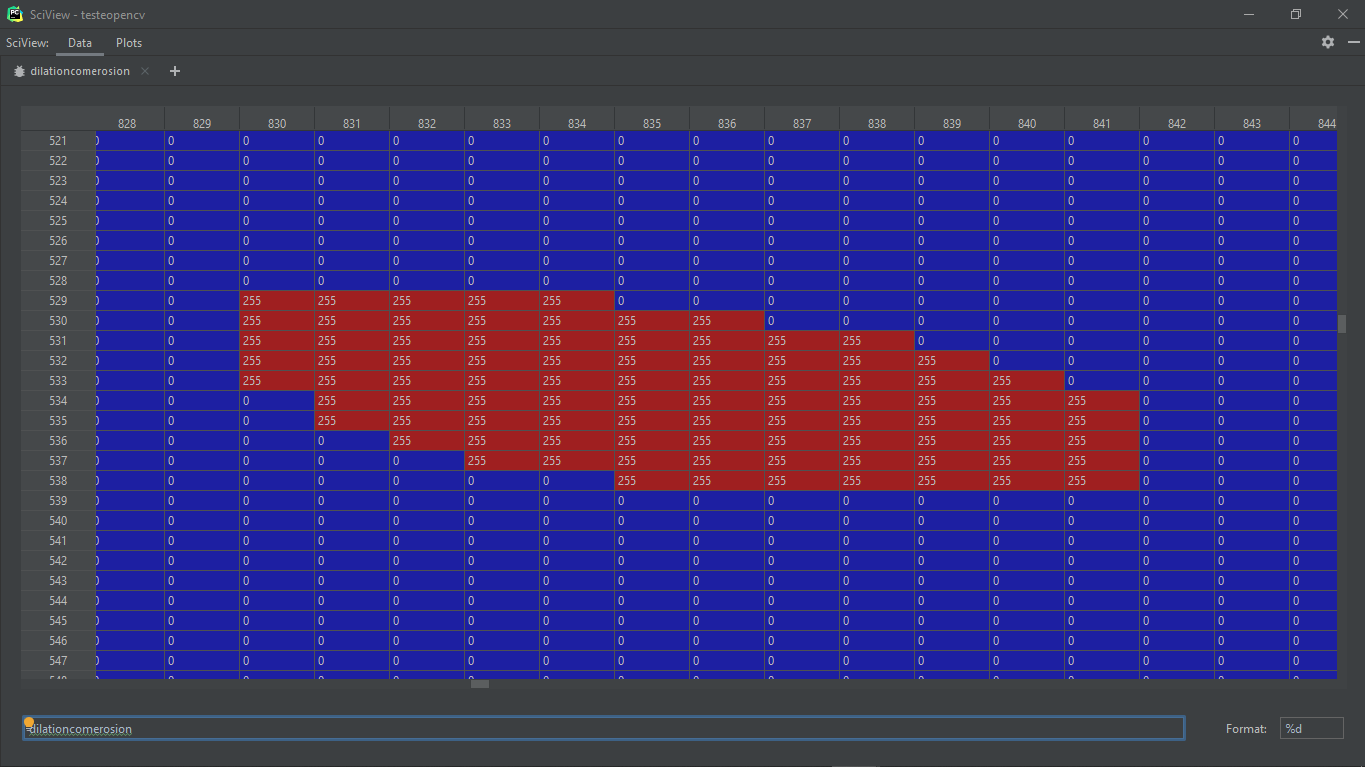Click the 255 cell at row 533, column 840
The image size is (1365, 767).
click(x=1027, y=381)
